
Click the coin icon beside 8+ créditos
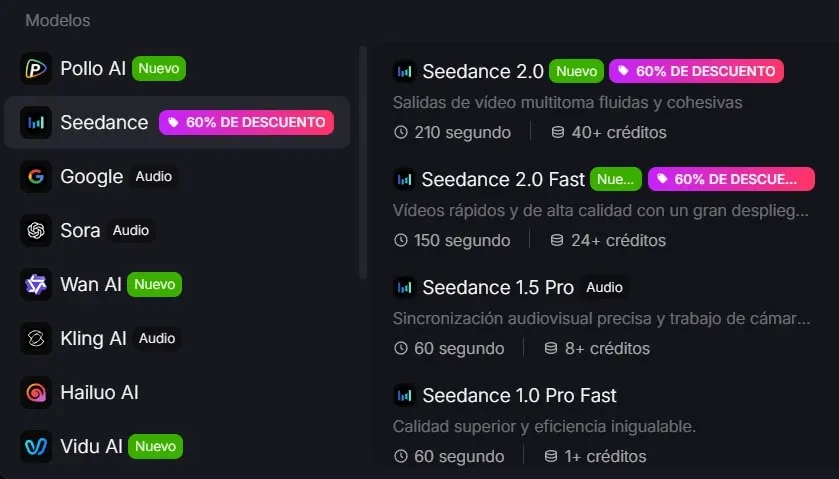click(x=551, y=348)
